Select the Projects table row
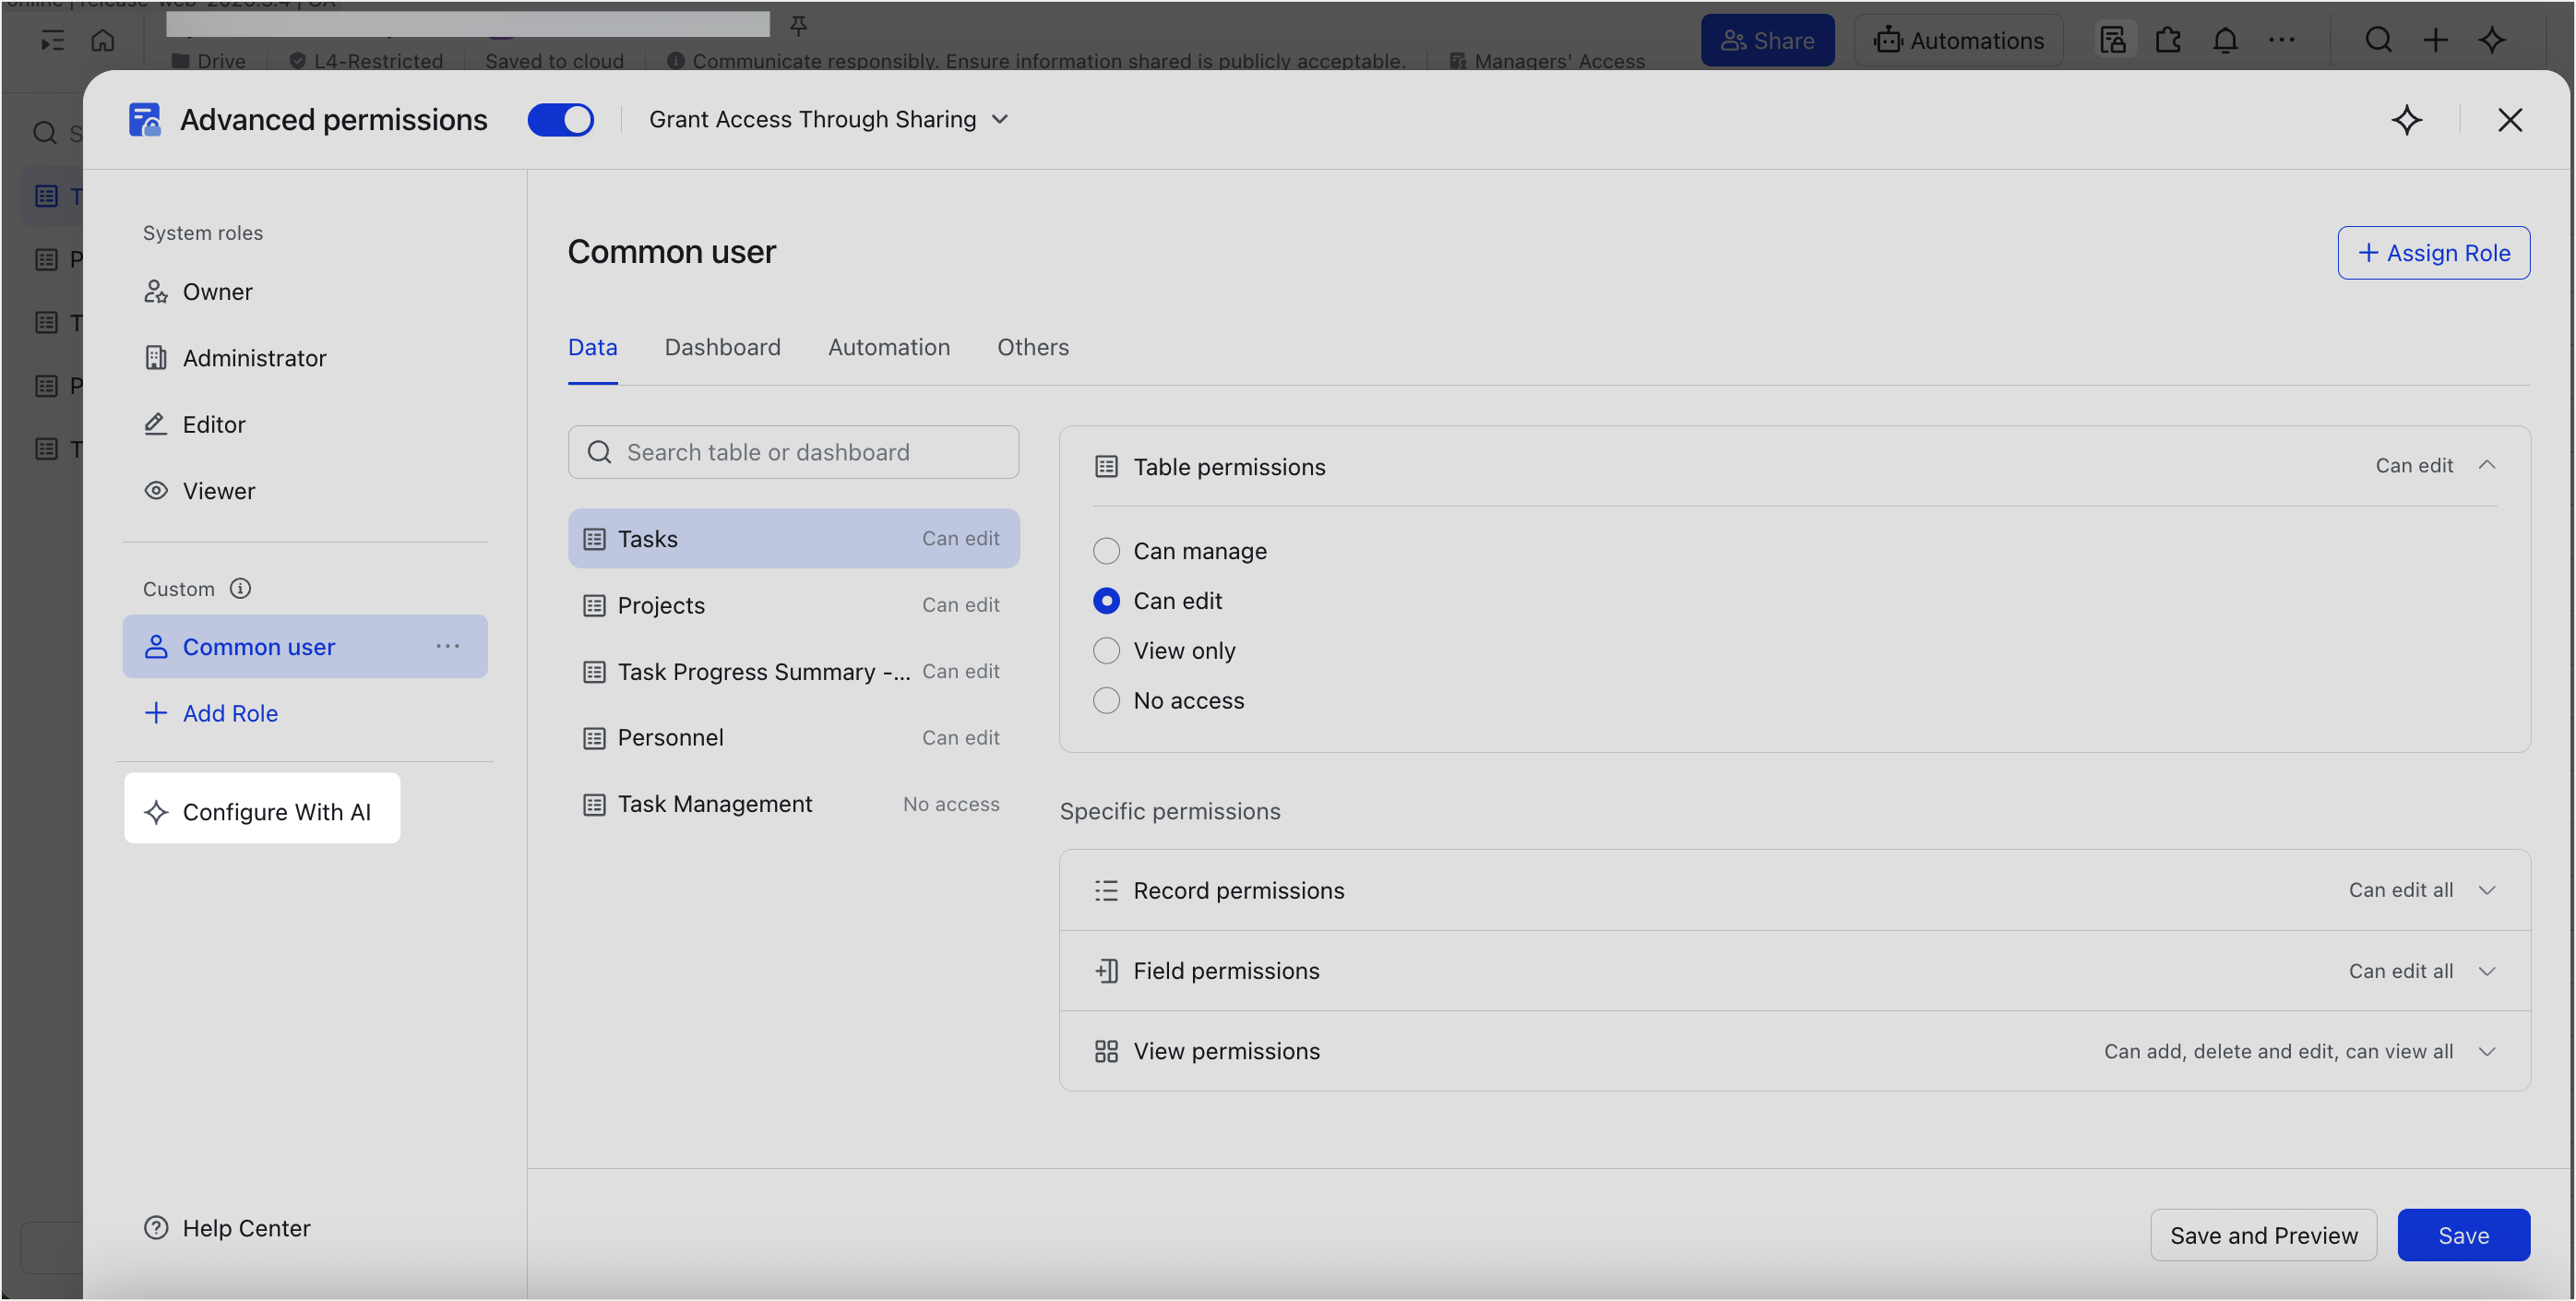 [x=793, y=606]
